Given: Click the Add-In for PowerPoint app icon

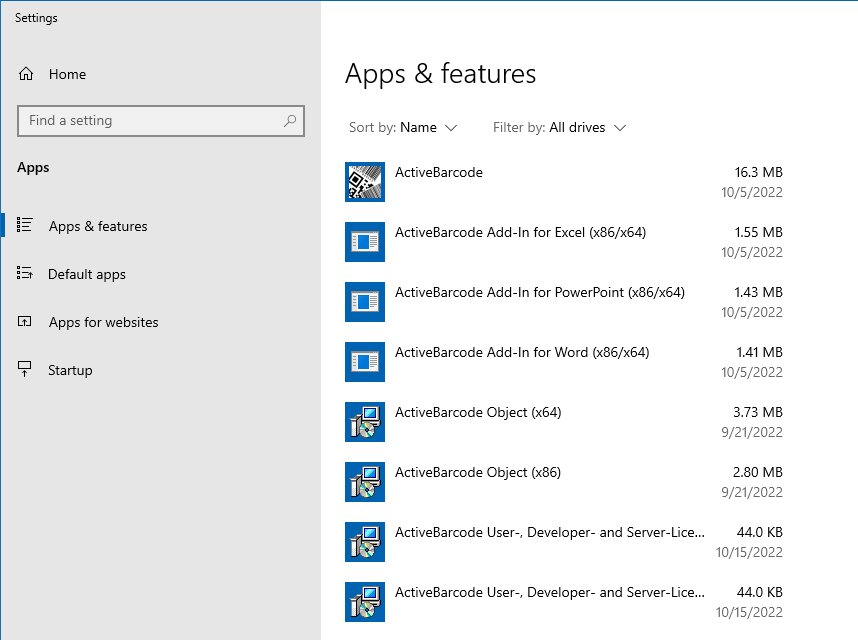Looking at the screenshot, I should click(x=365, y=302).
